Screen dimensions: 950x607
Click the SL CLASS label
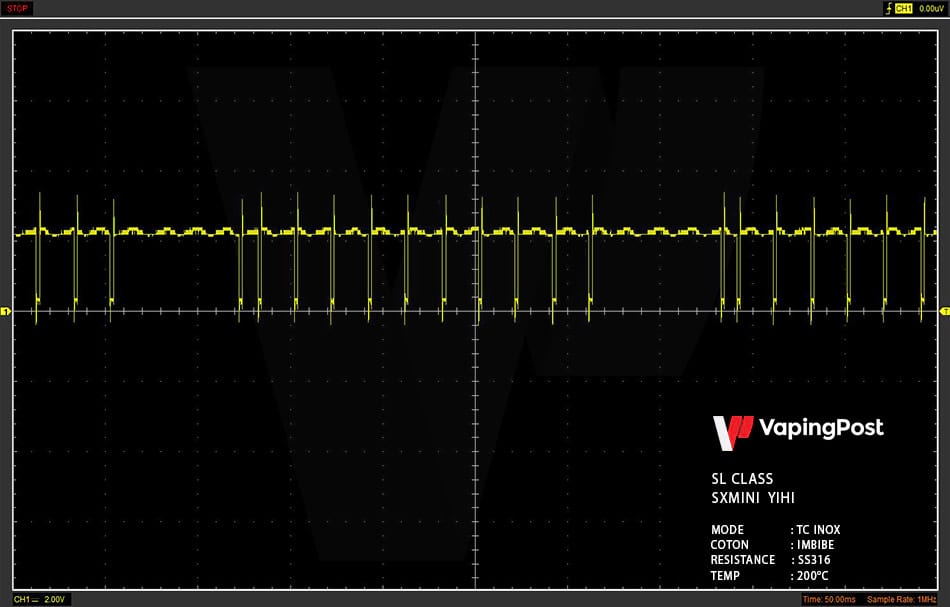pyautogui.click(x=742, y=479)
